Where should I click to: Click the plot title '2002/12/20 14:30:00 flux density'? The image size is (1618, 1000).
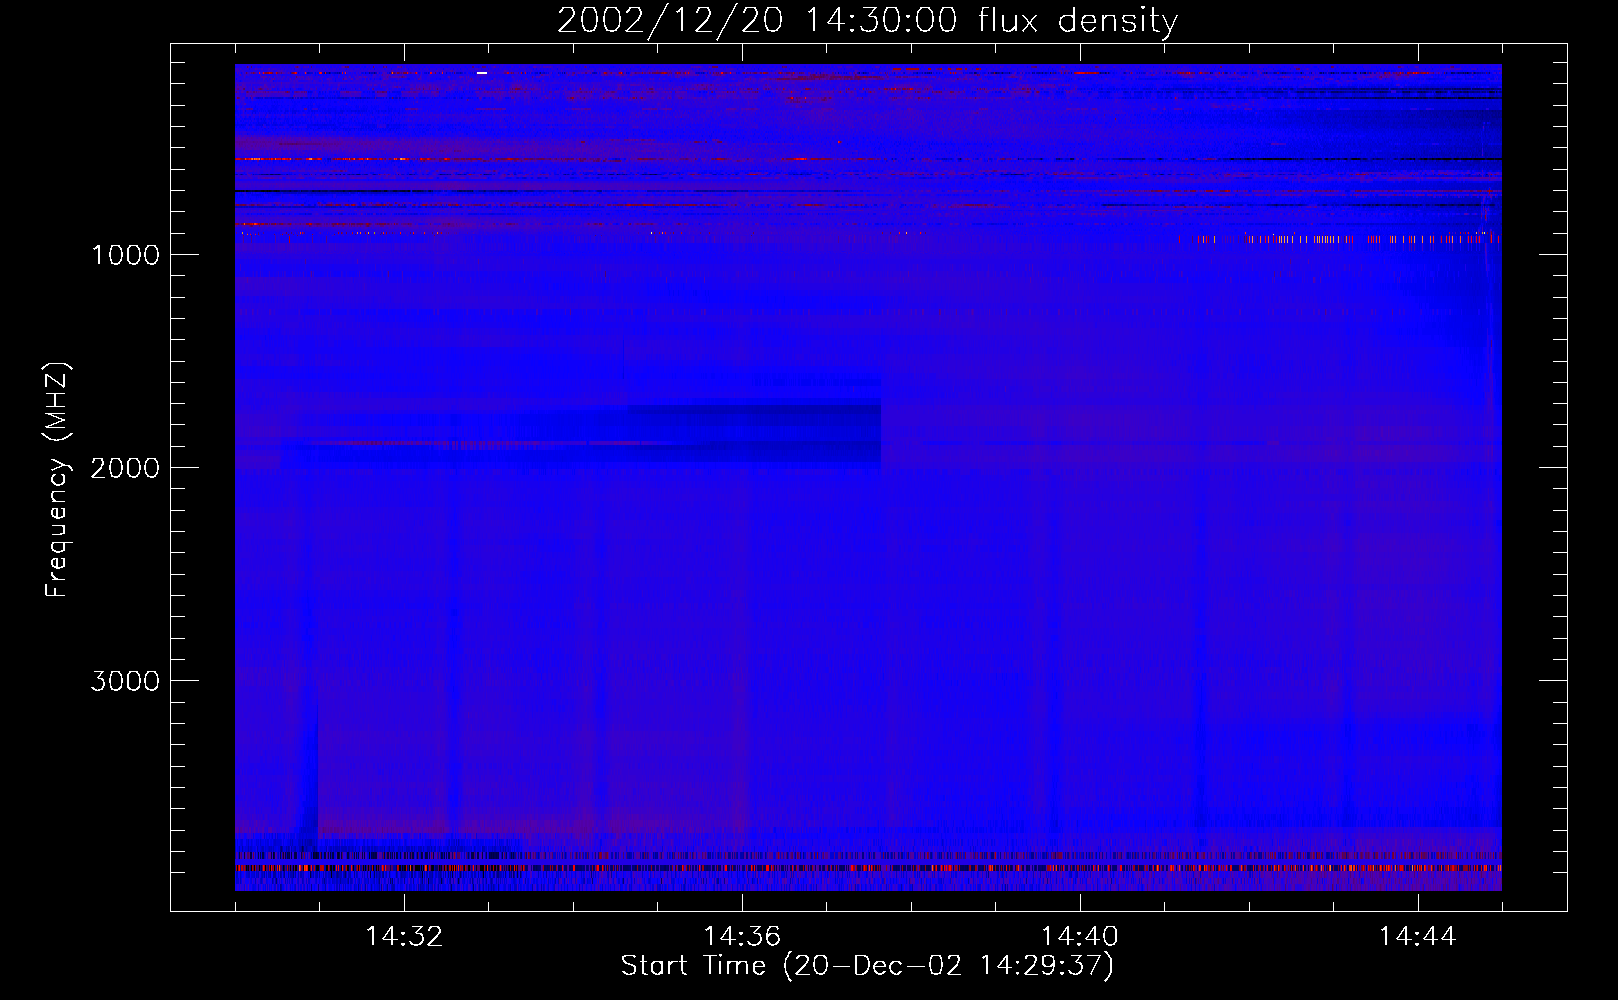[867, 20]
